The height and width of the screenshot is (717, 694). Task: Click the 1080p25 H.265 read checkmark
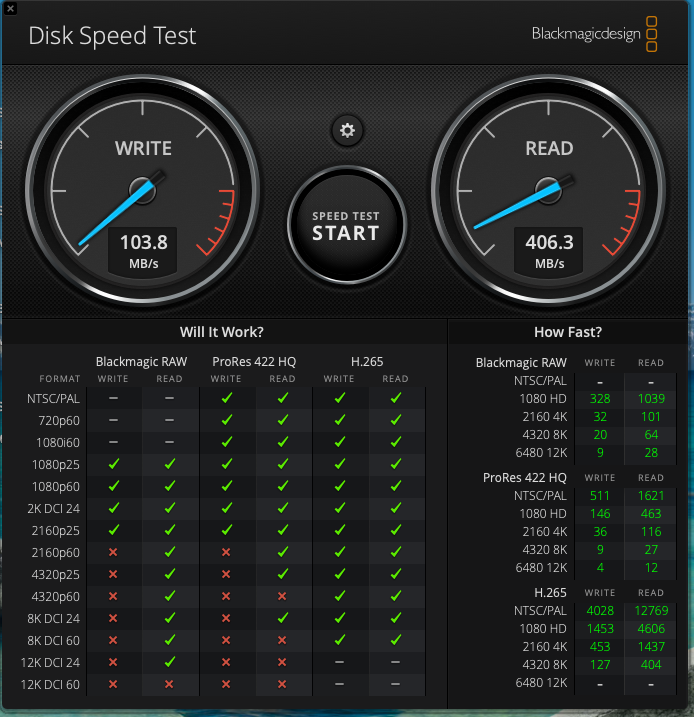tap(396, 464)
